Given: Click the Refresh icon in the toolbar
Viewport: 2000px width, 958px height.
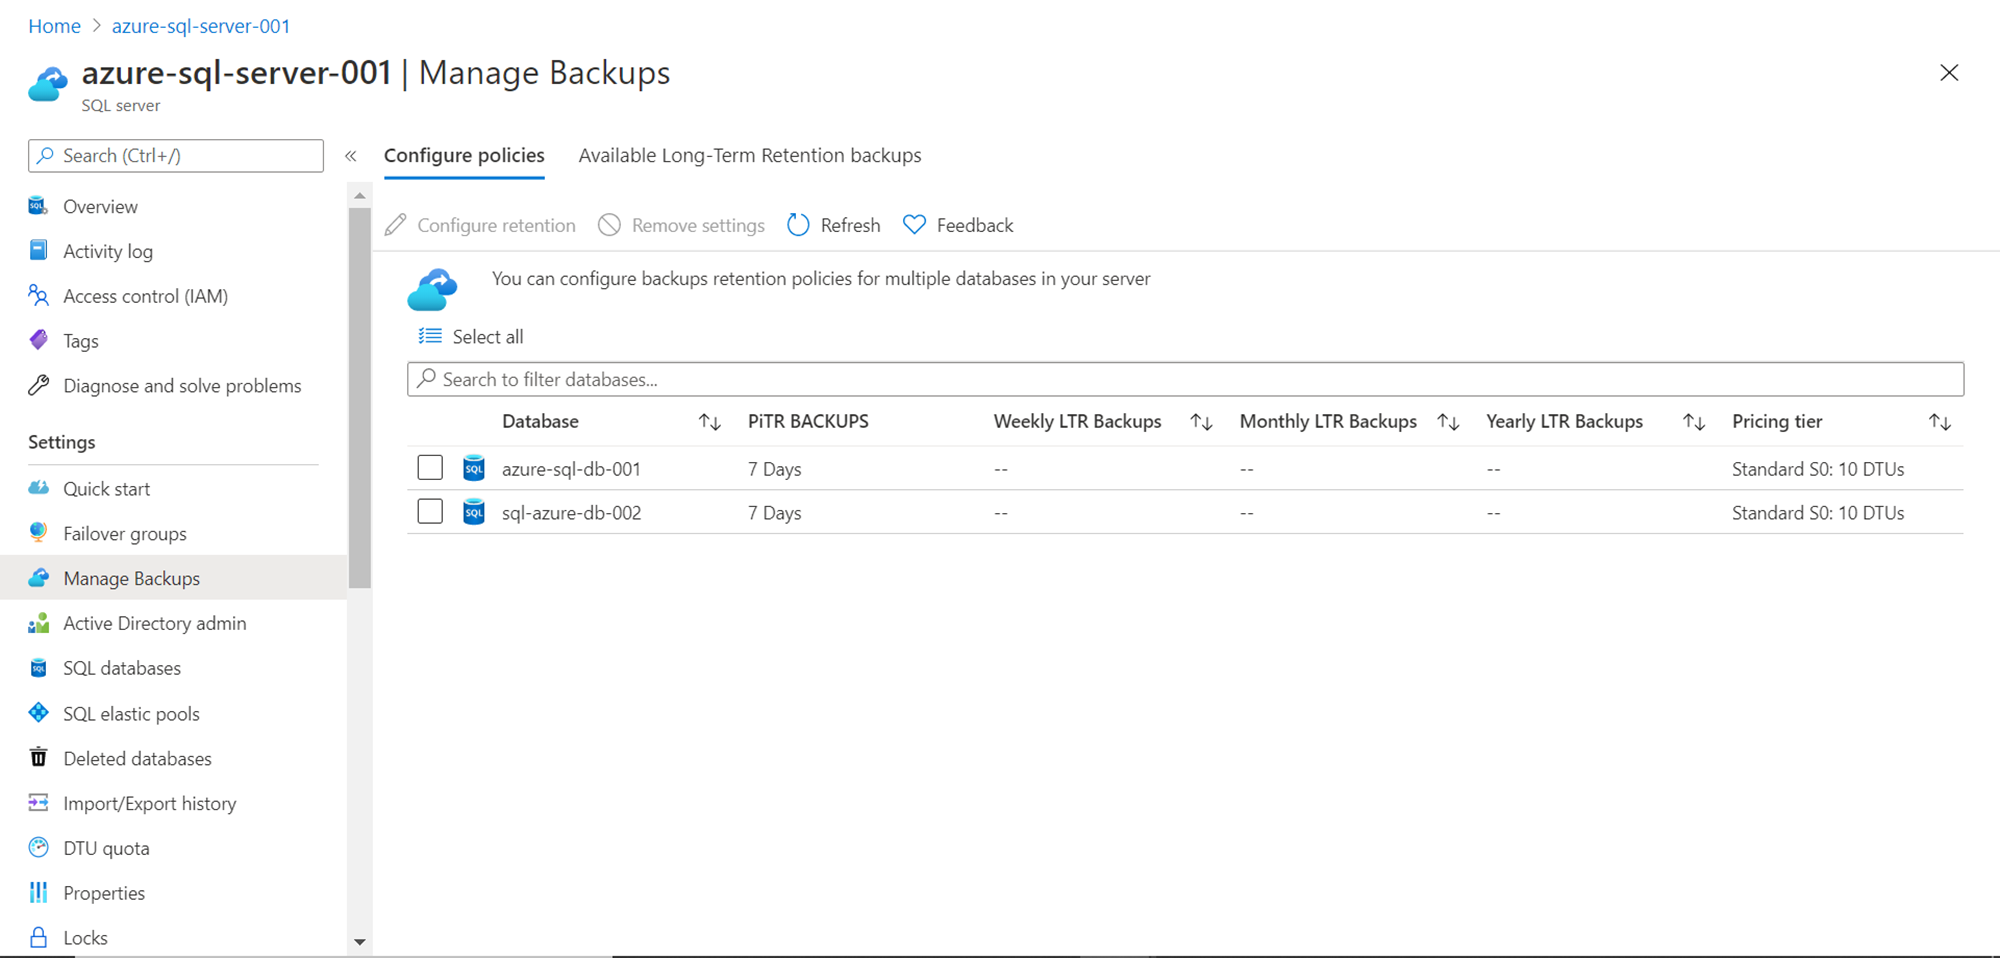Looking at the screenshot, I should click(798, 225).
